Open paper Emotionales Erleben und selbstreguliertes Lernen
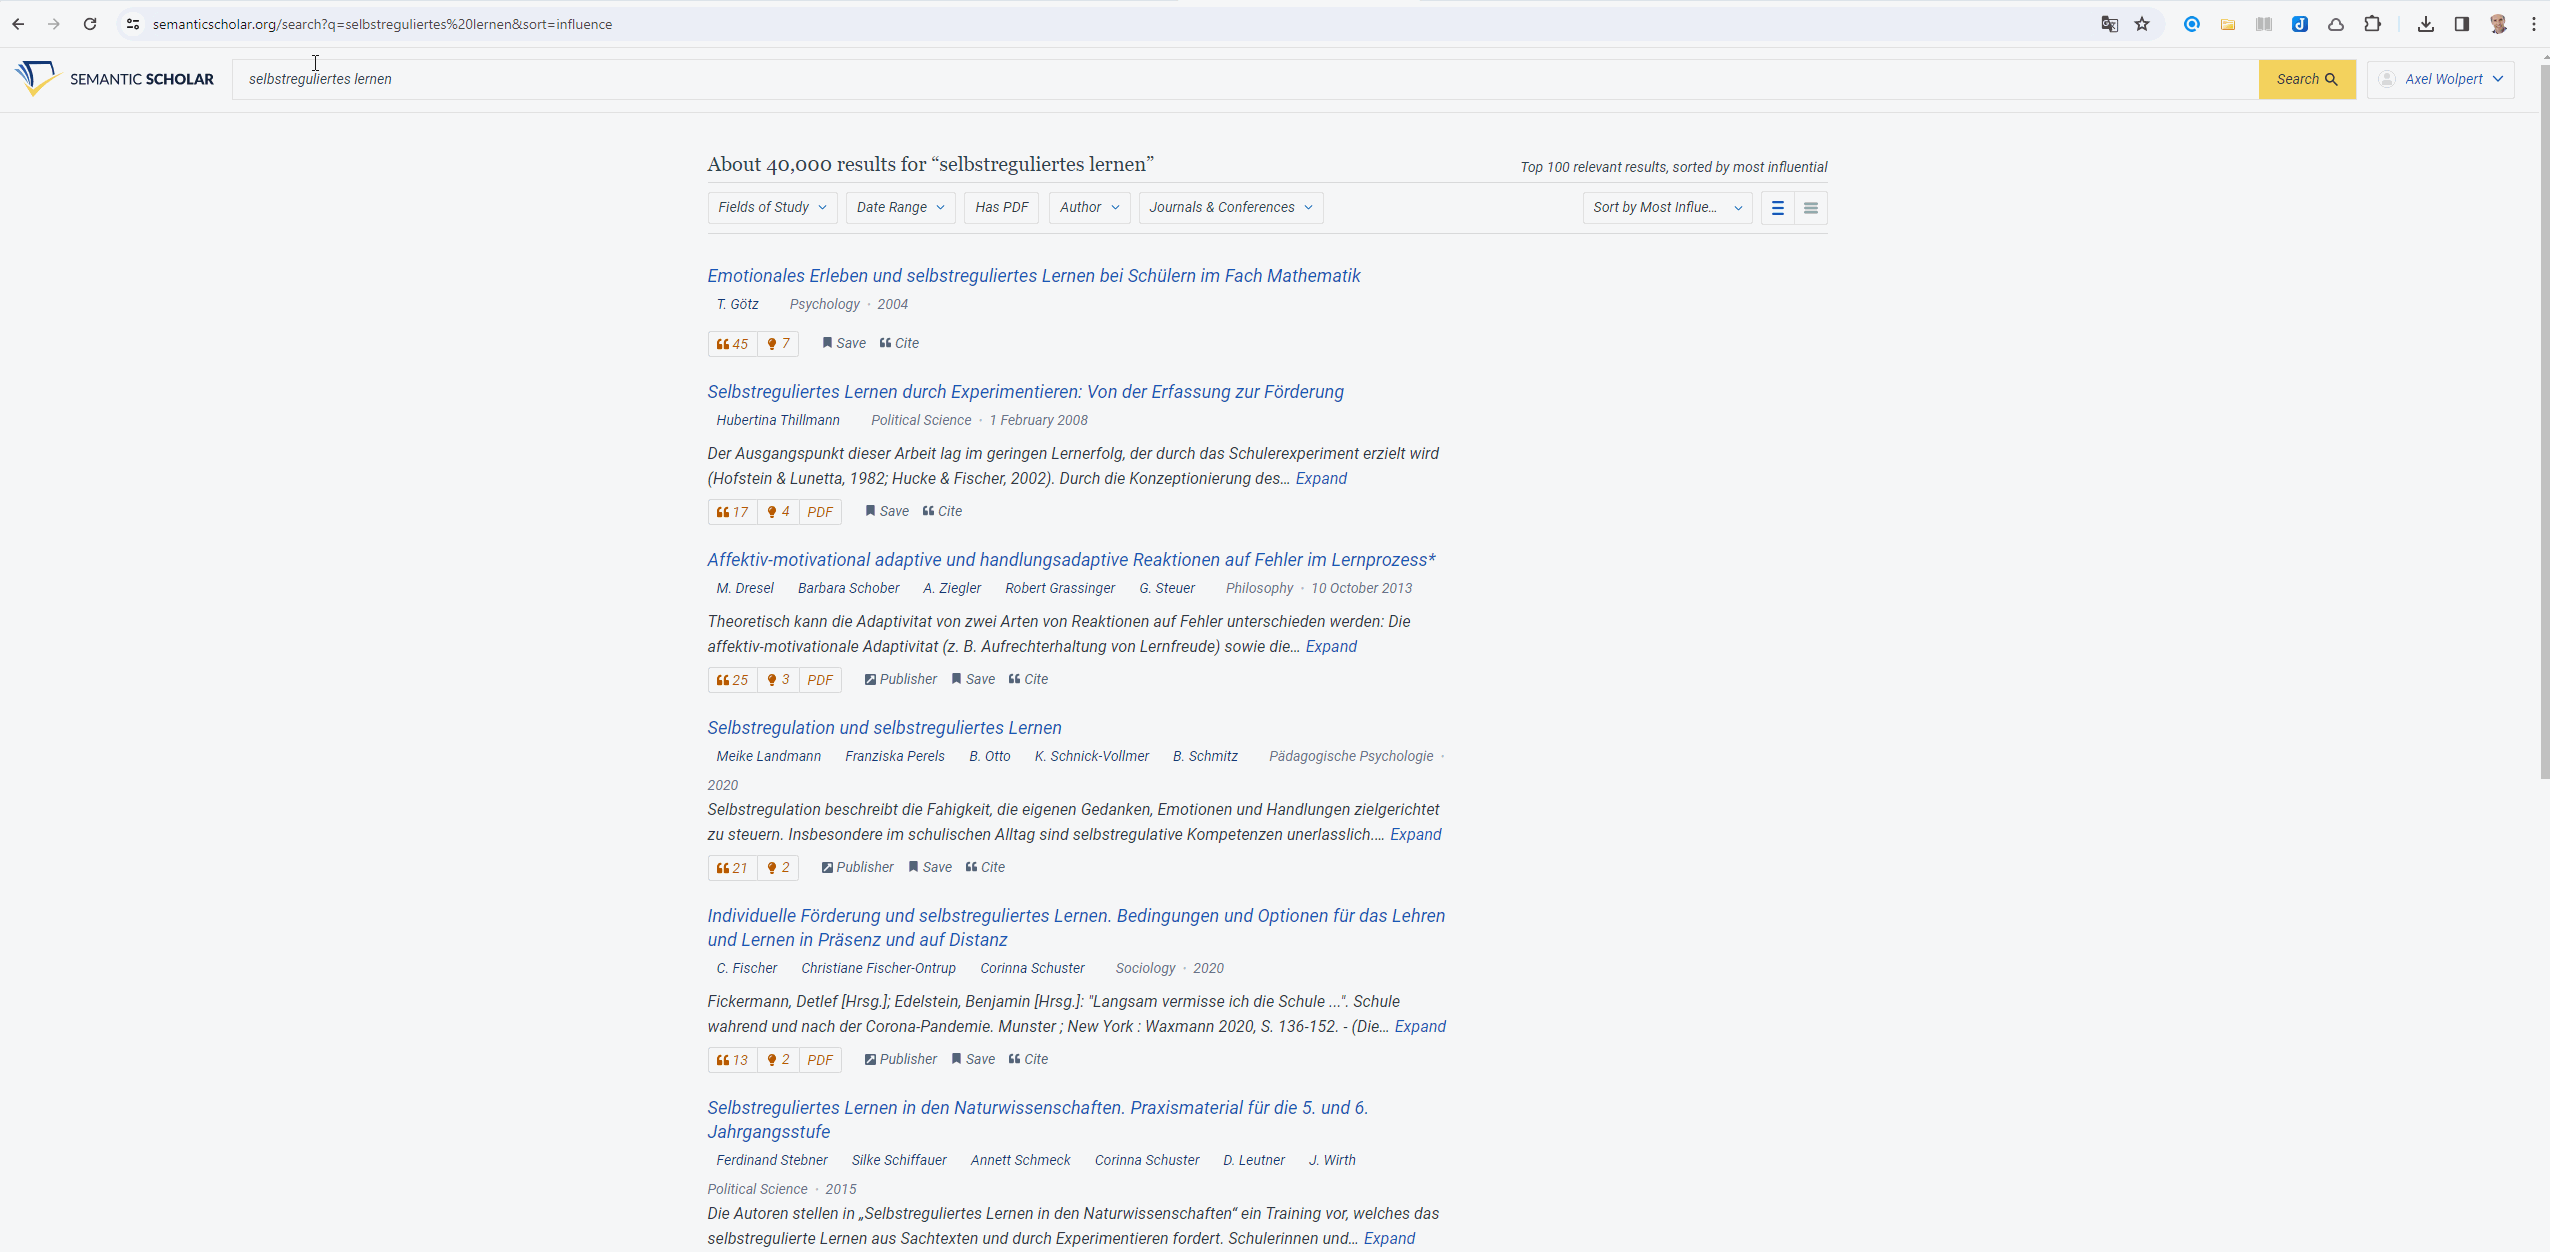Image resolution: width=2550 pixels, height=1252 pixels. pyautogui.click(x=1033, y=276)
